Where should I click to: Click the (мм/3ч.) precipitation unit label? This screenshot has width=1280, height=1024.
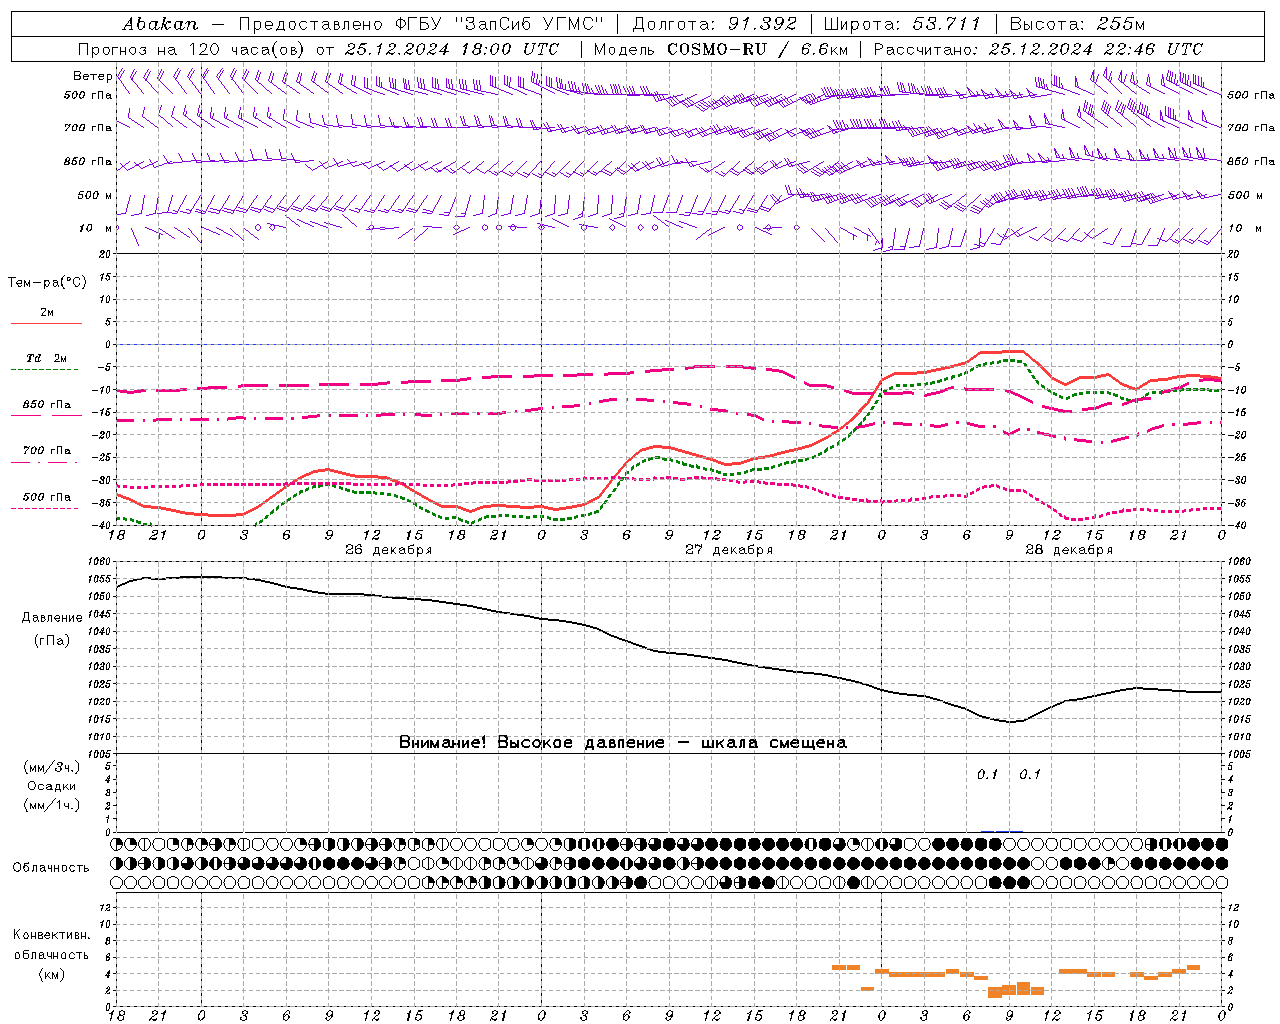coord(51,767)
